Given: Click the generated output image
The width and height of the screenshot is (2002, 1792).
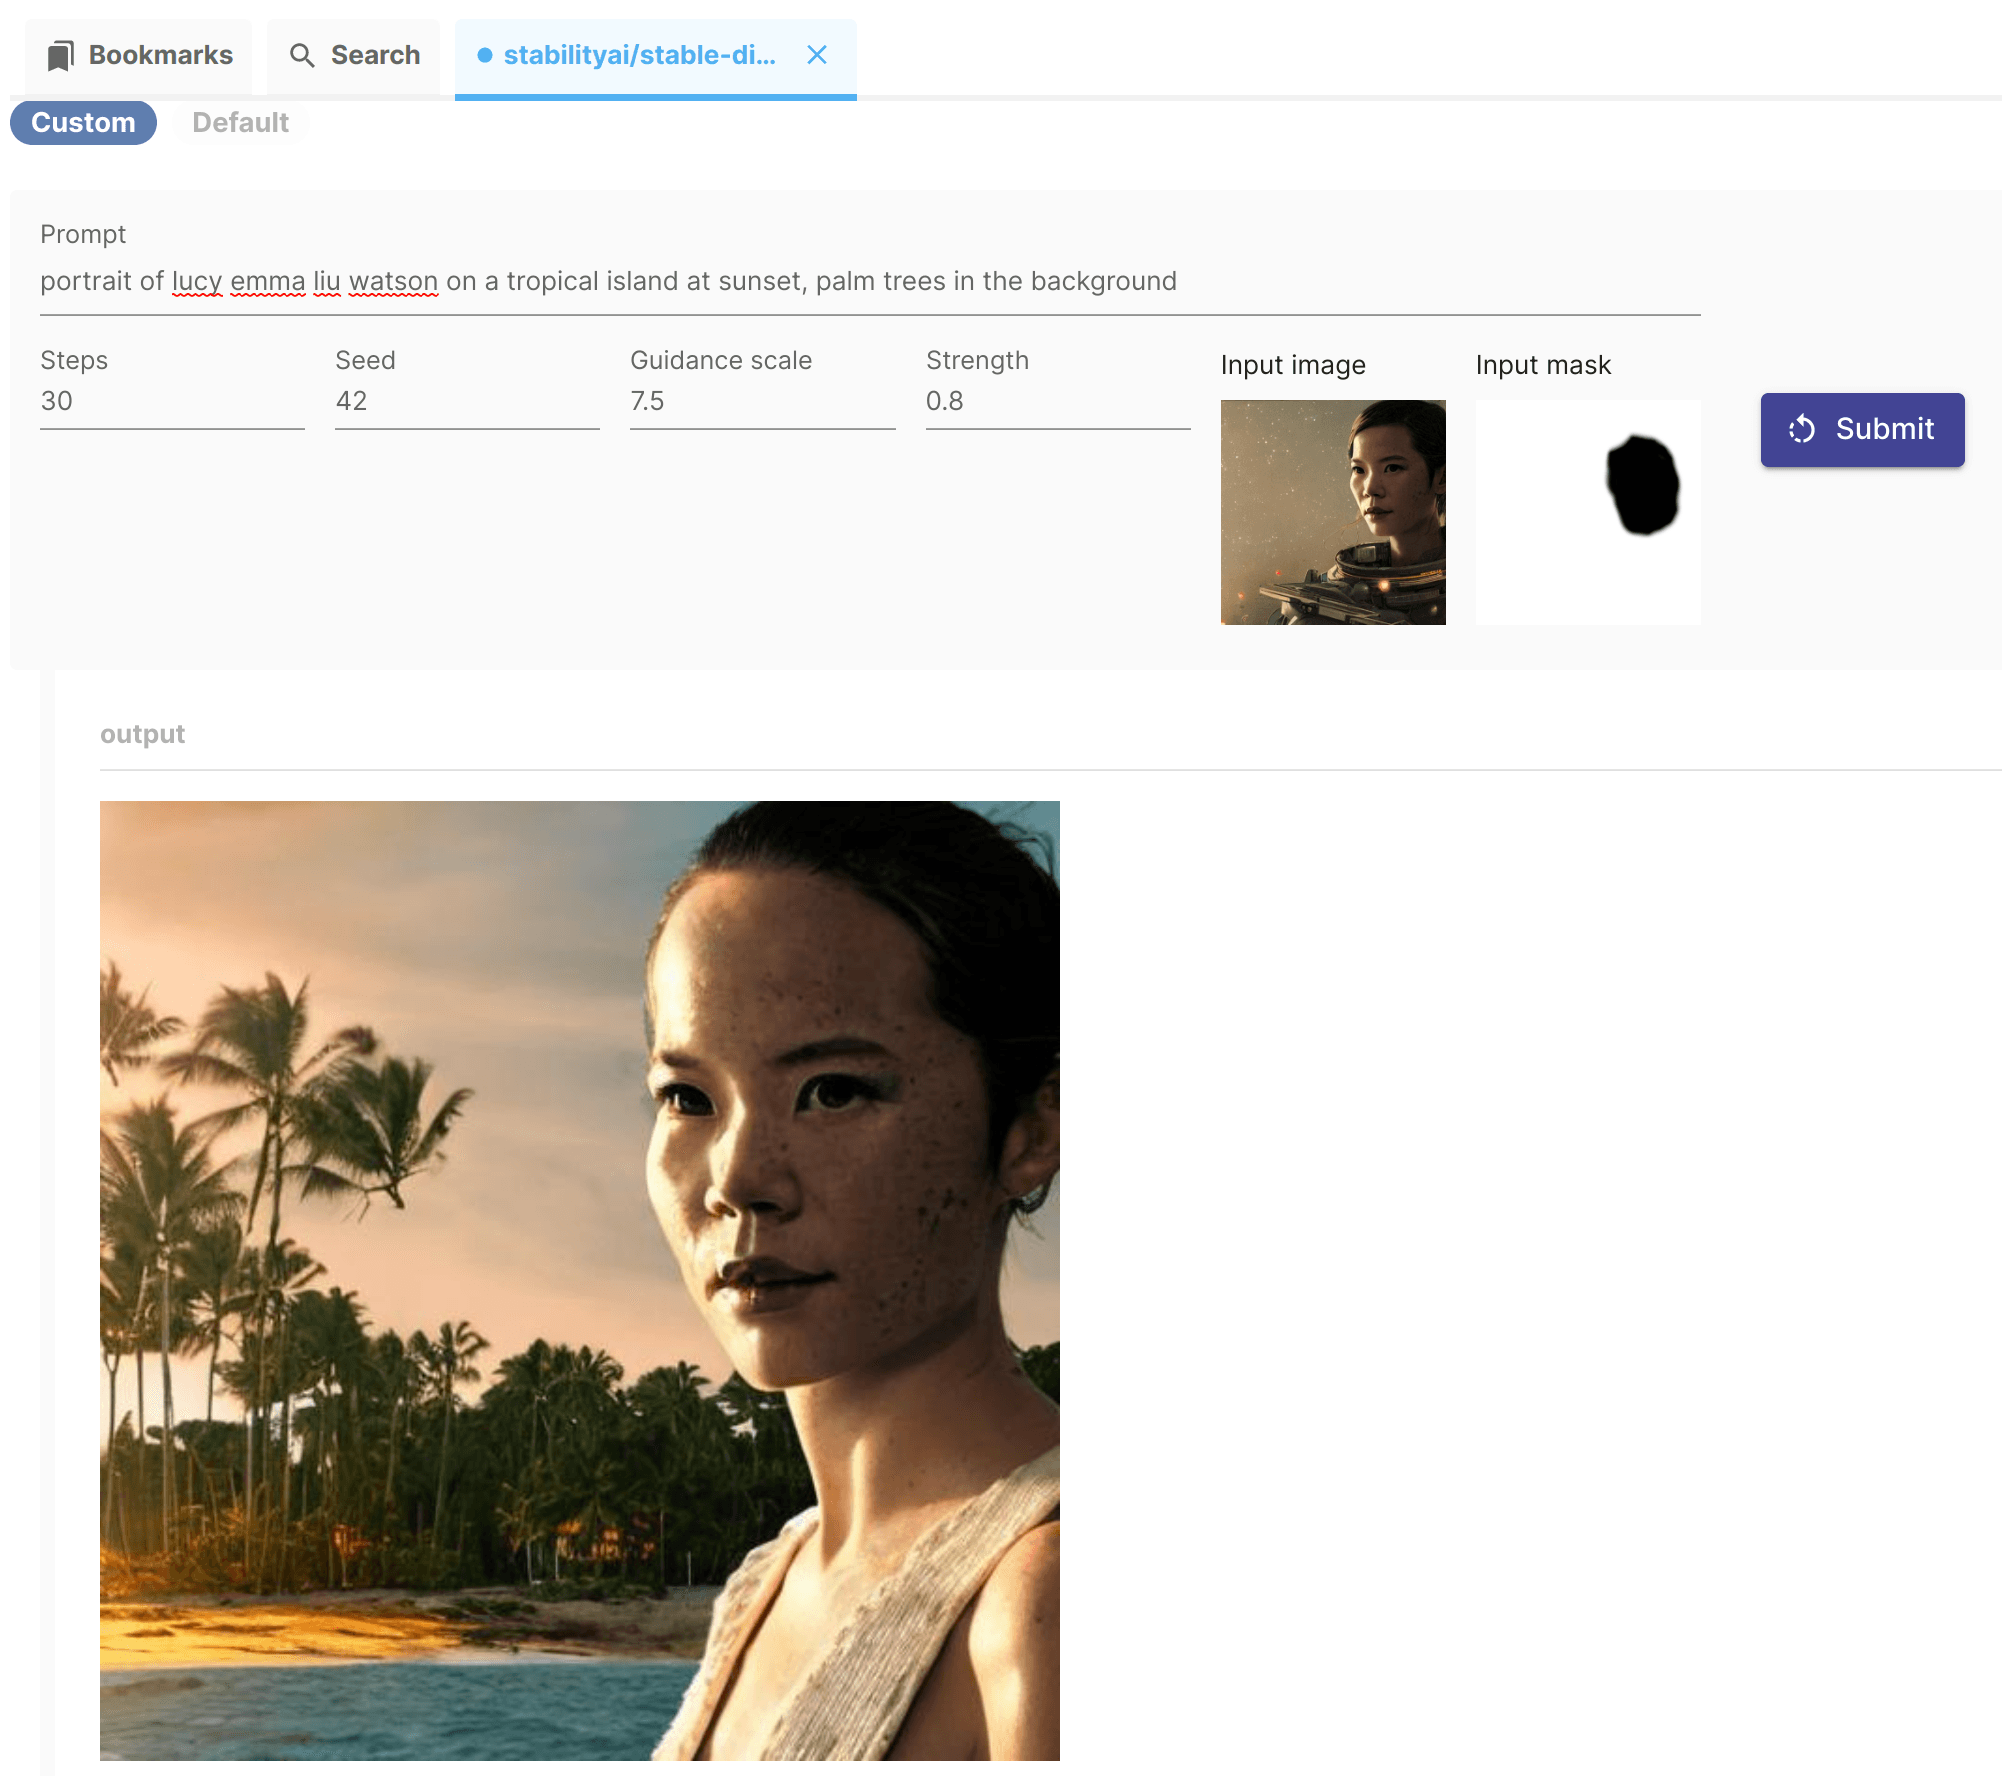Looking at the screenshot, I should pos(580,1281).
